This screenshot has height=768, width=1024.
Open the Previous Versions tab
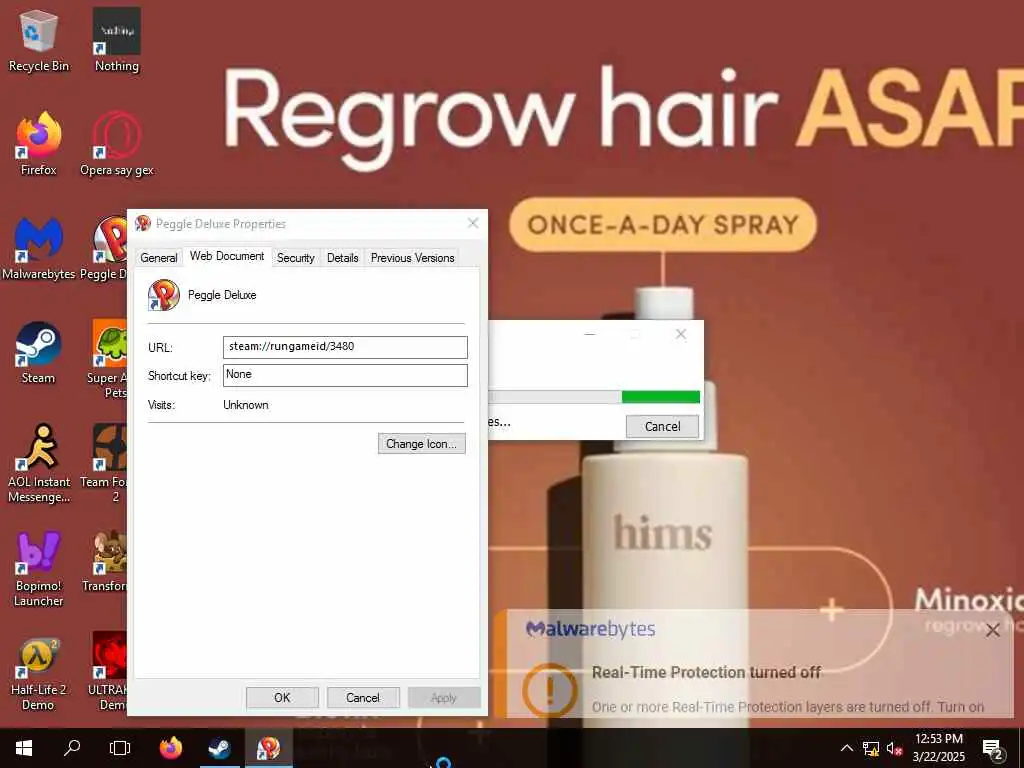tap(412, 257)
